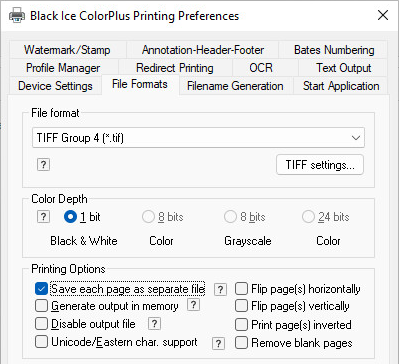Go to the OCR tab

click(x=261, y=68)
